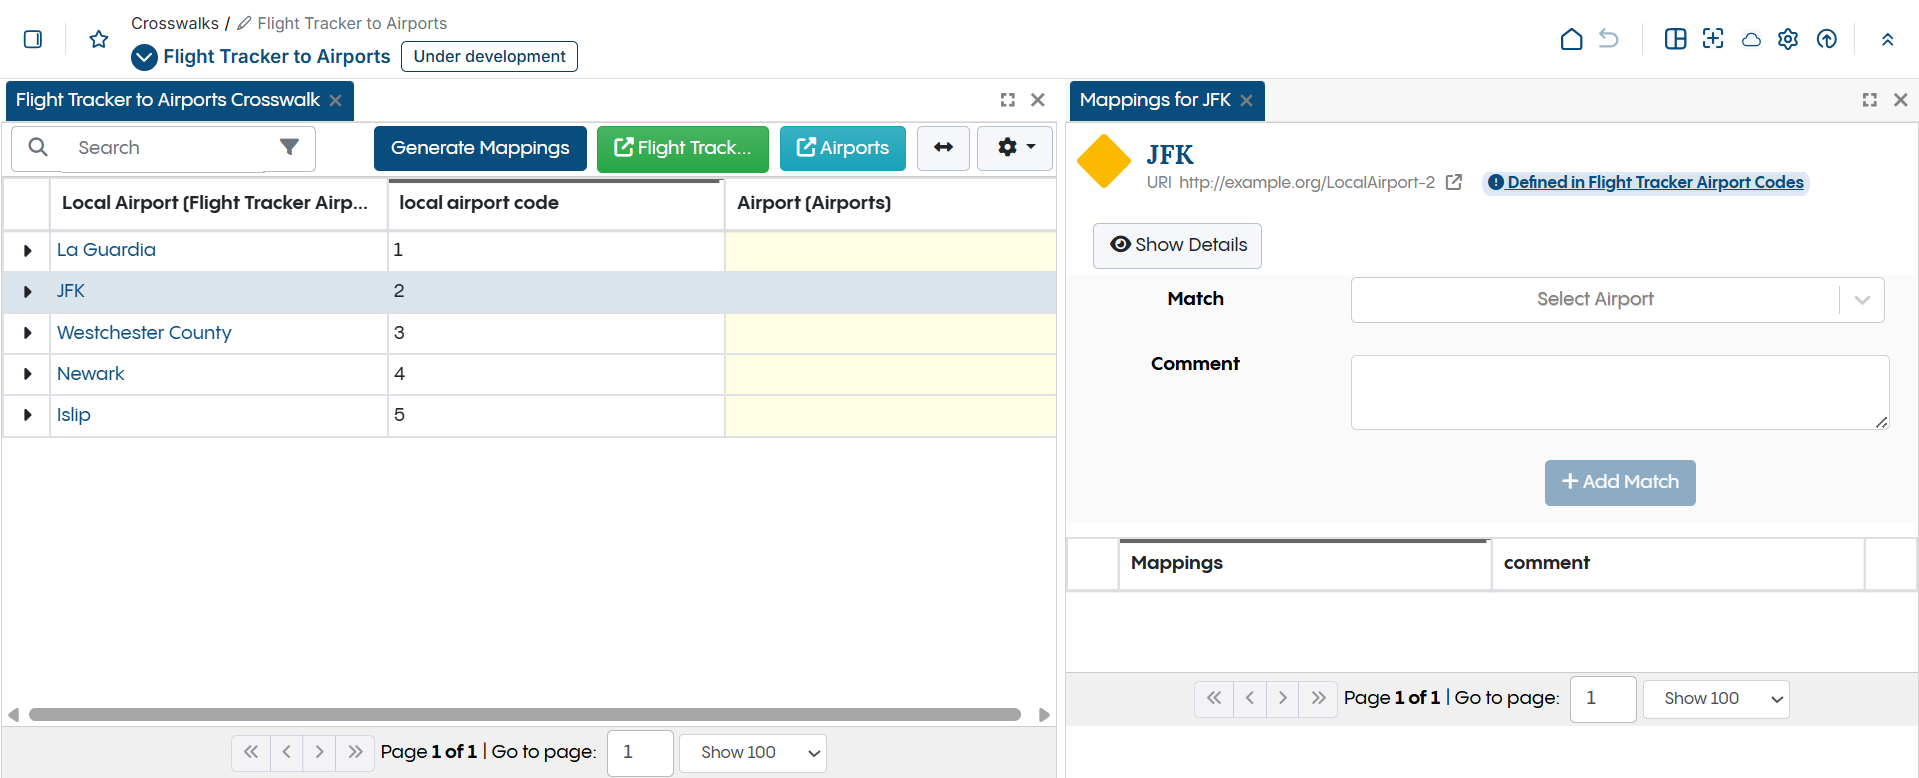
Task: Toggle the left sidebar panel icon
Action: click(x=33, y=39)
